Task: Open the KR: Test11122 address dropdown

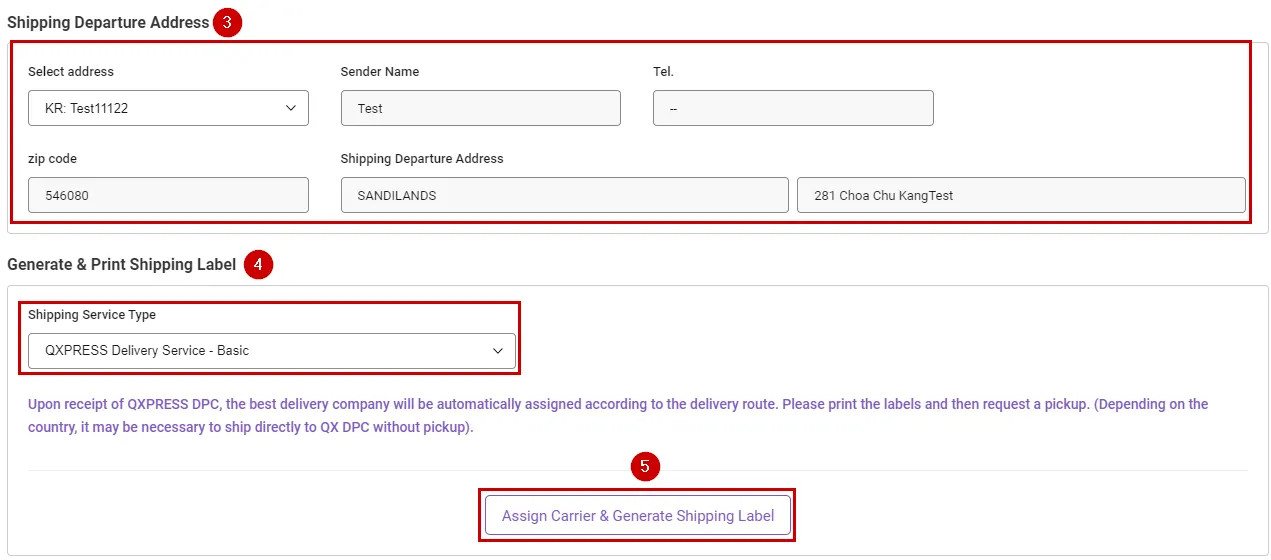Action: click(x=168, y=108)
